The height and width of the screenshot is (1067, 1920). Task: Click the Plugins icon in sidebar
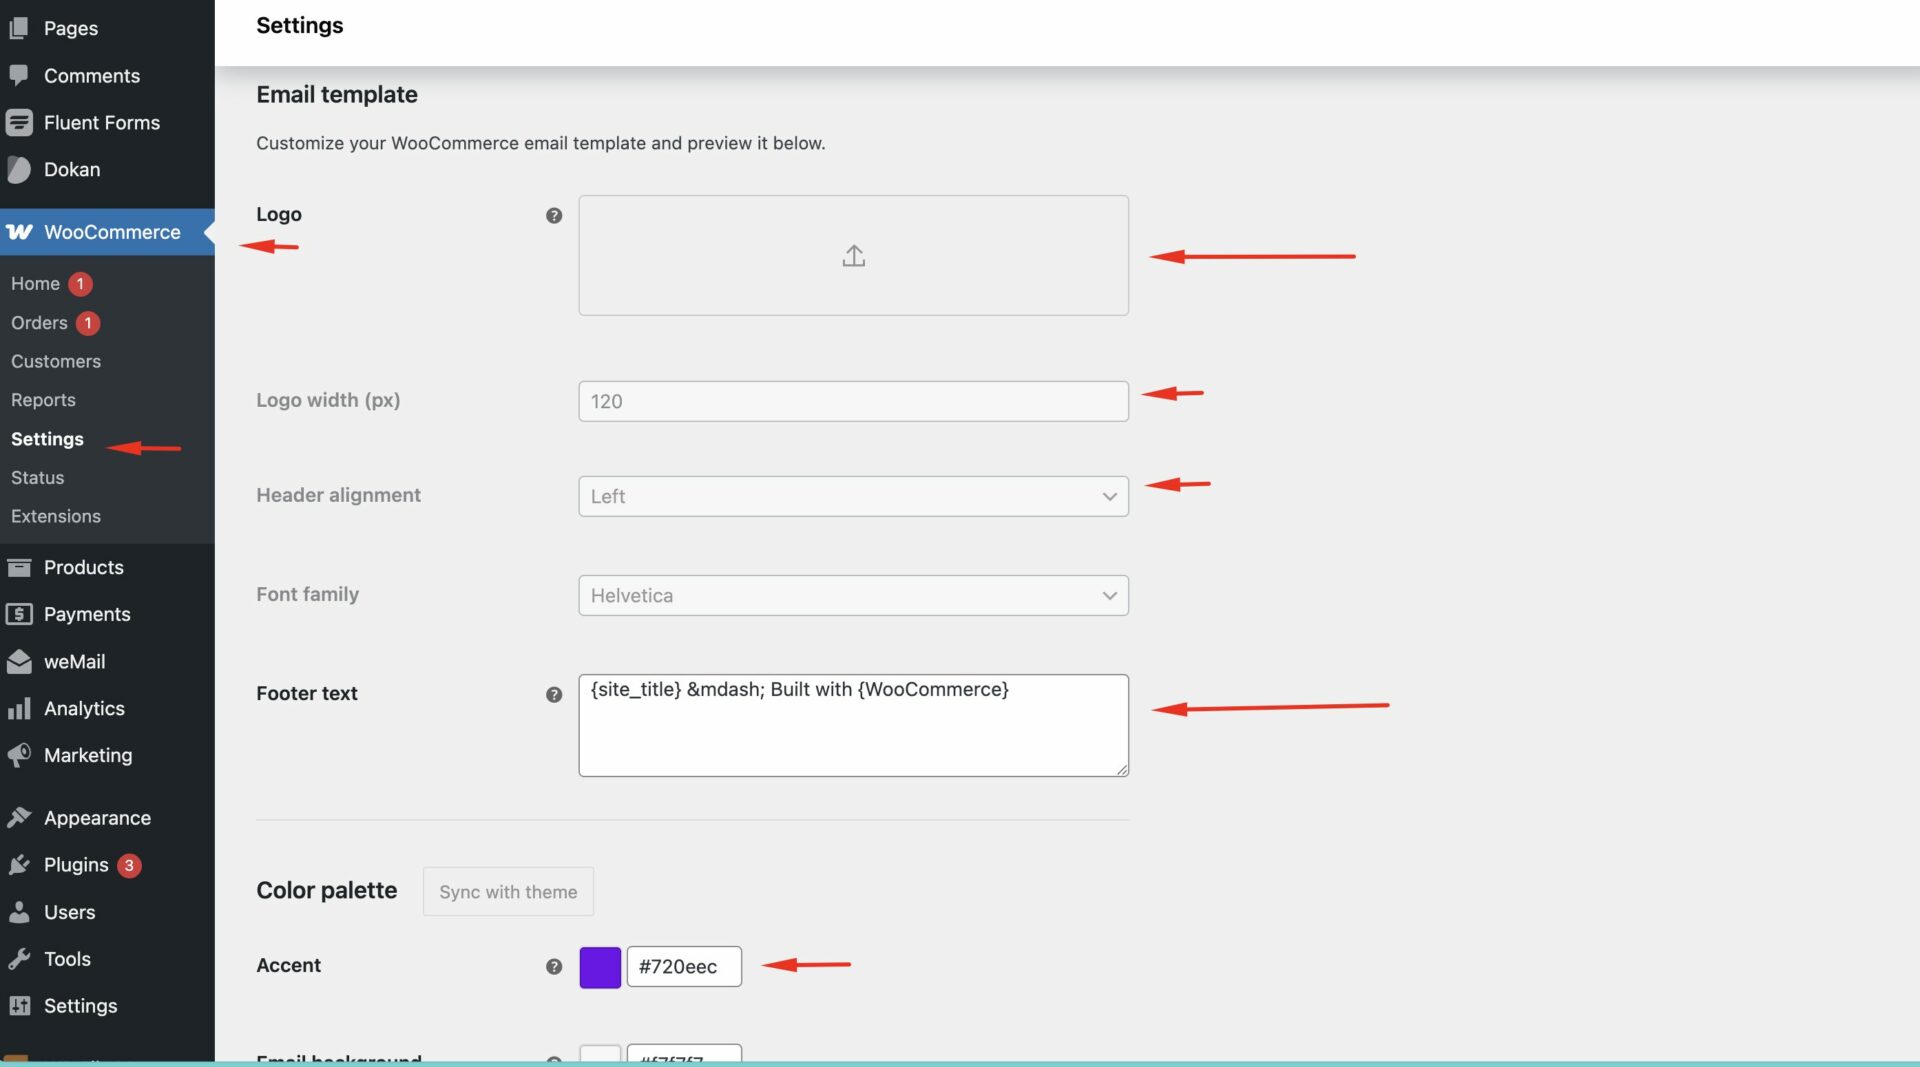tap(19, 865)
